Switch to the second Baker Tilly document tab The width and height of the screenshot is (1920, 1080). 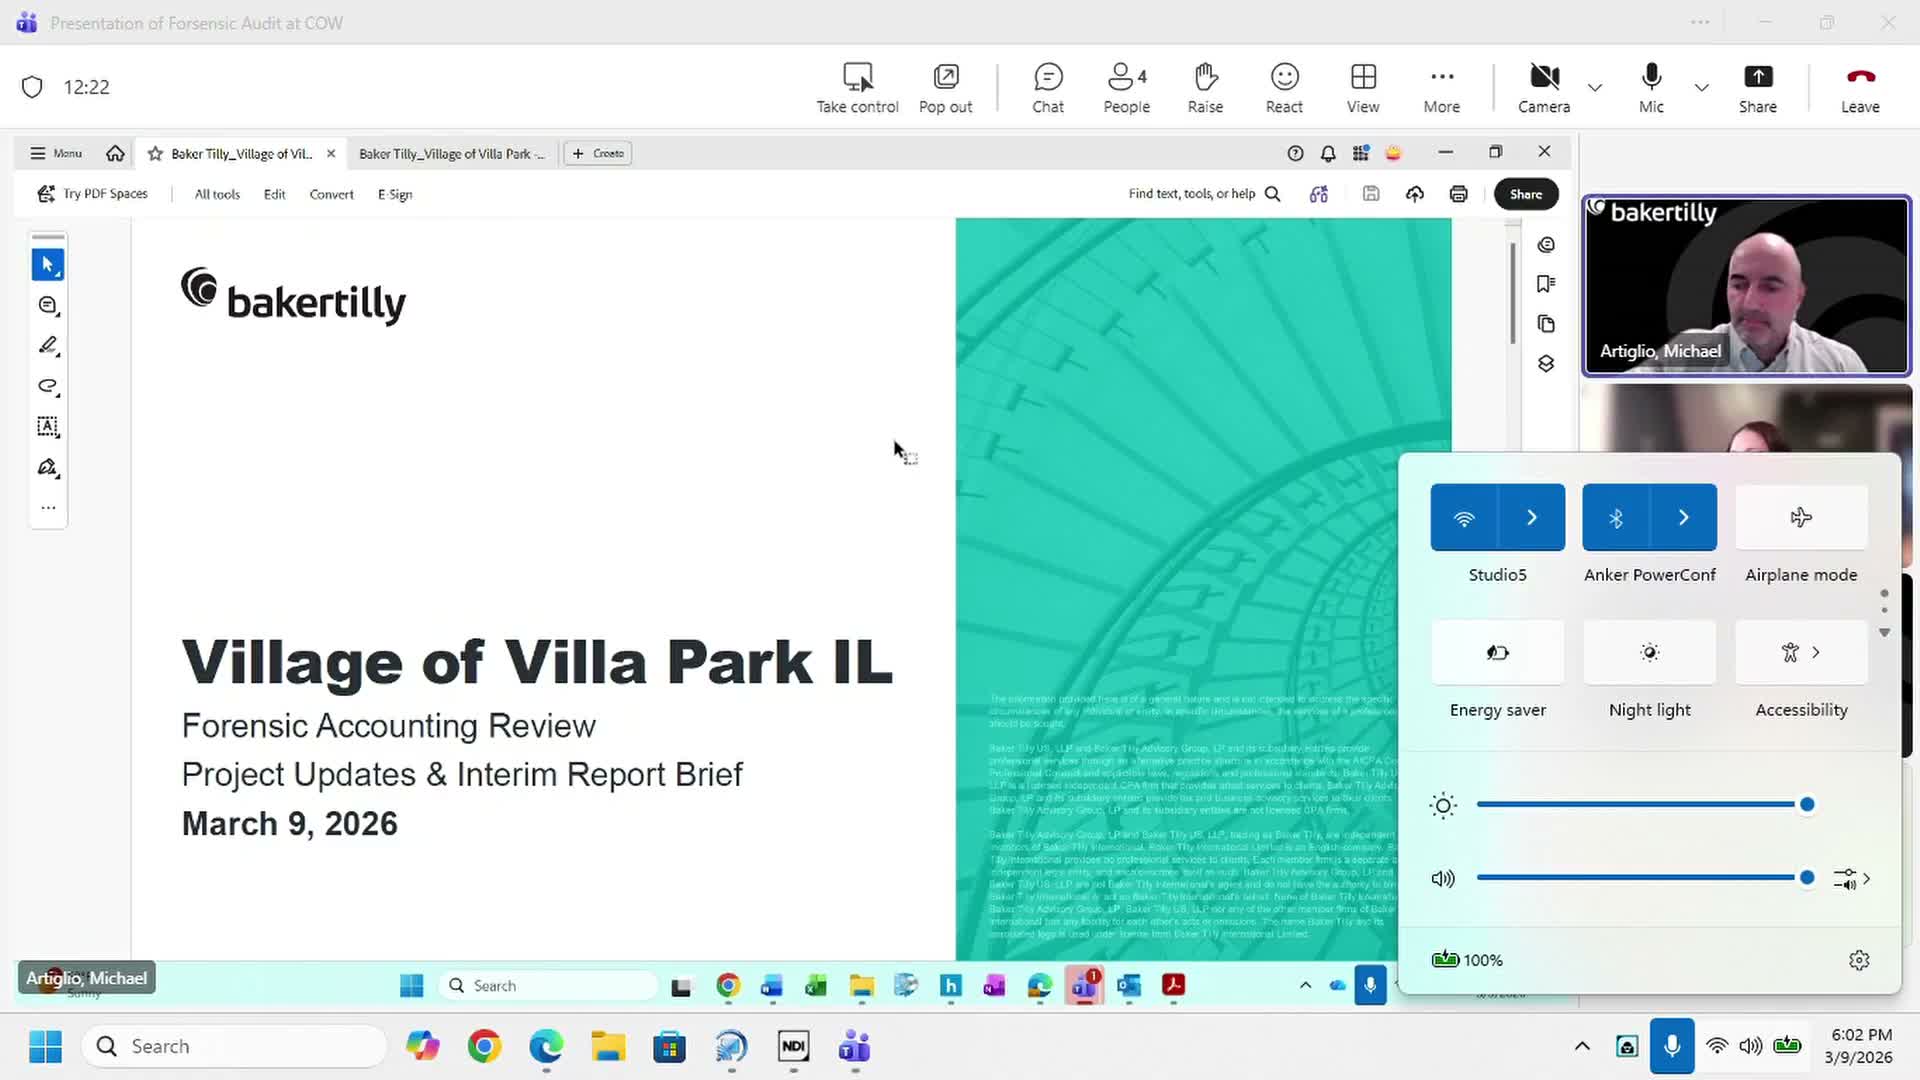point(452,153)
